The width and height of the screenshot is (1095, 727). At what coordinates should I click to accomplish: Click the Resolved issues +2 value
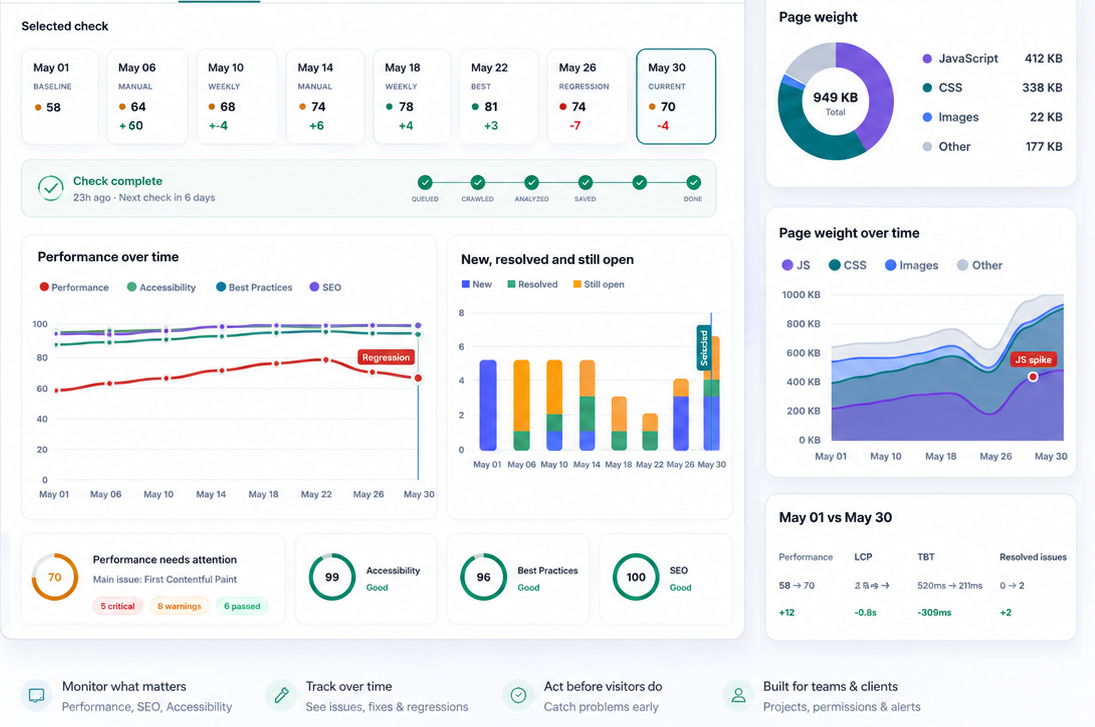click(1006, 612)
